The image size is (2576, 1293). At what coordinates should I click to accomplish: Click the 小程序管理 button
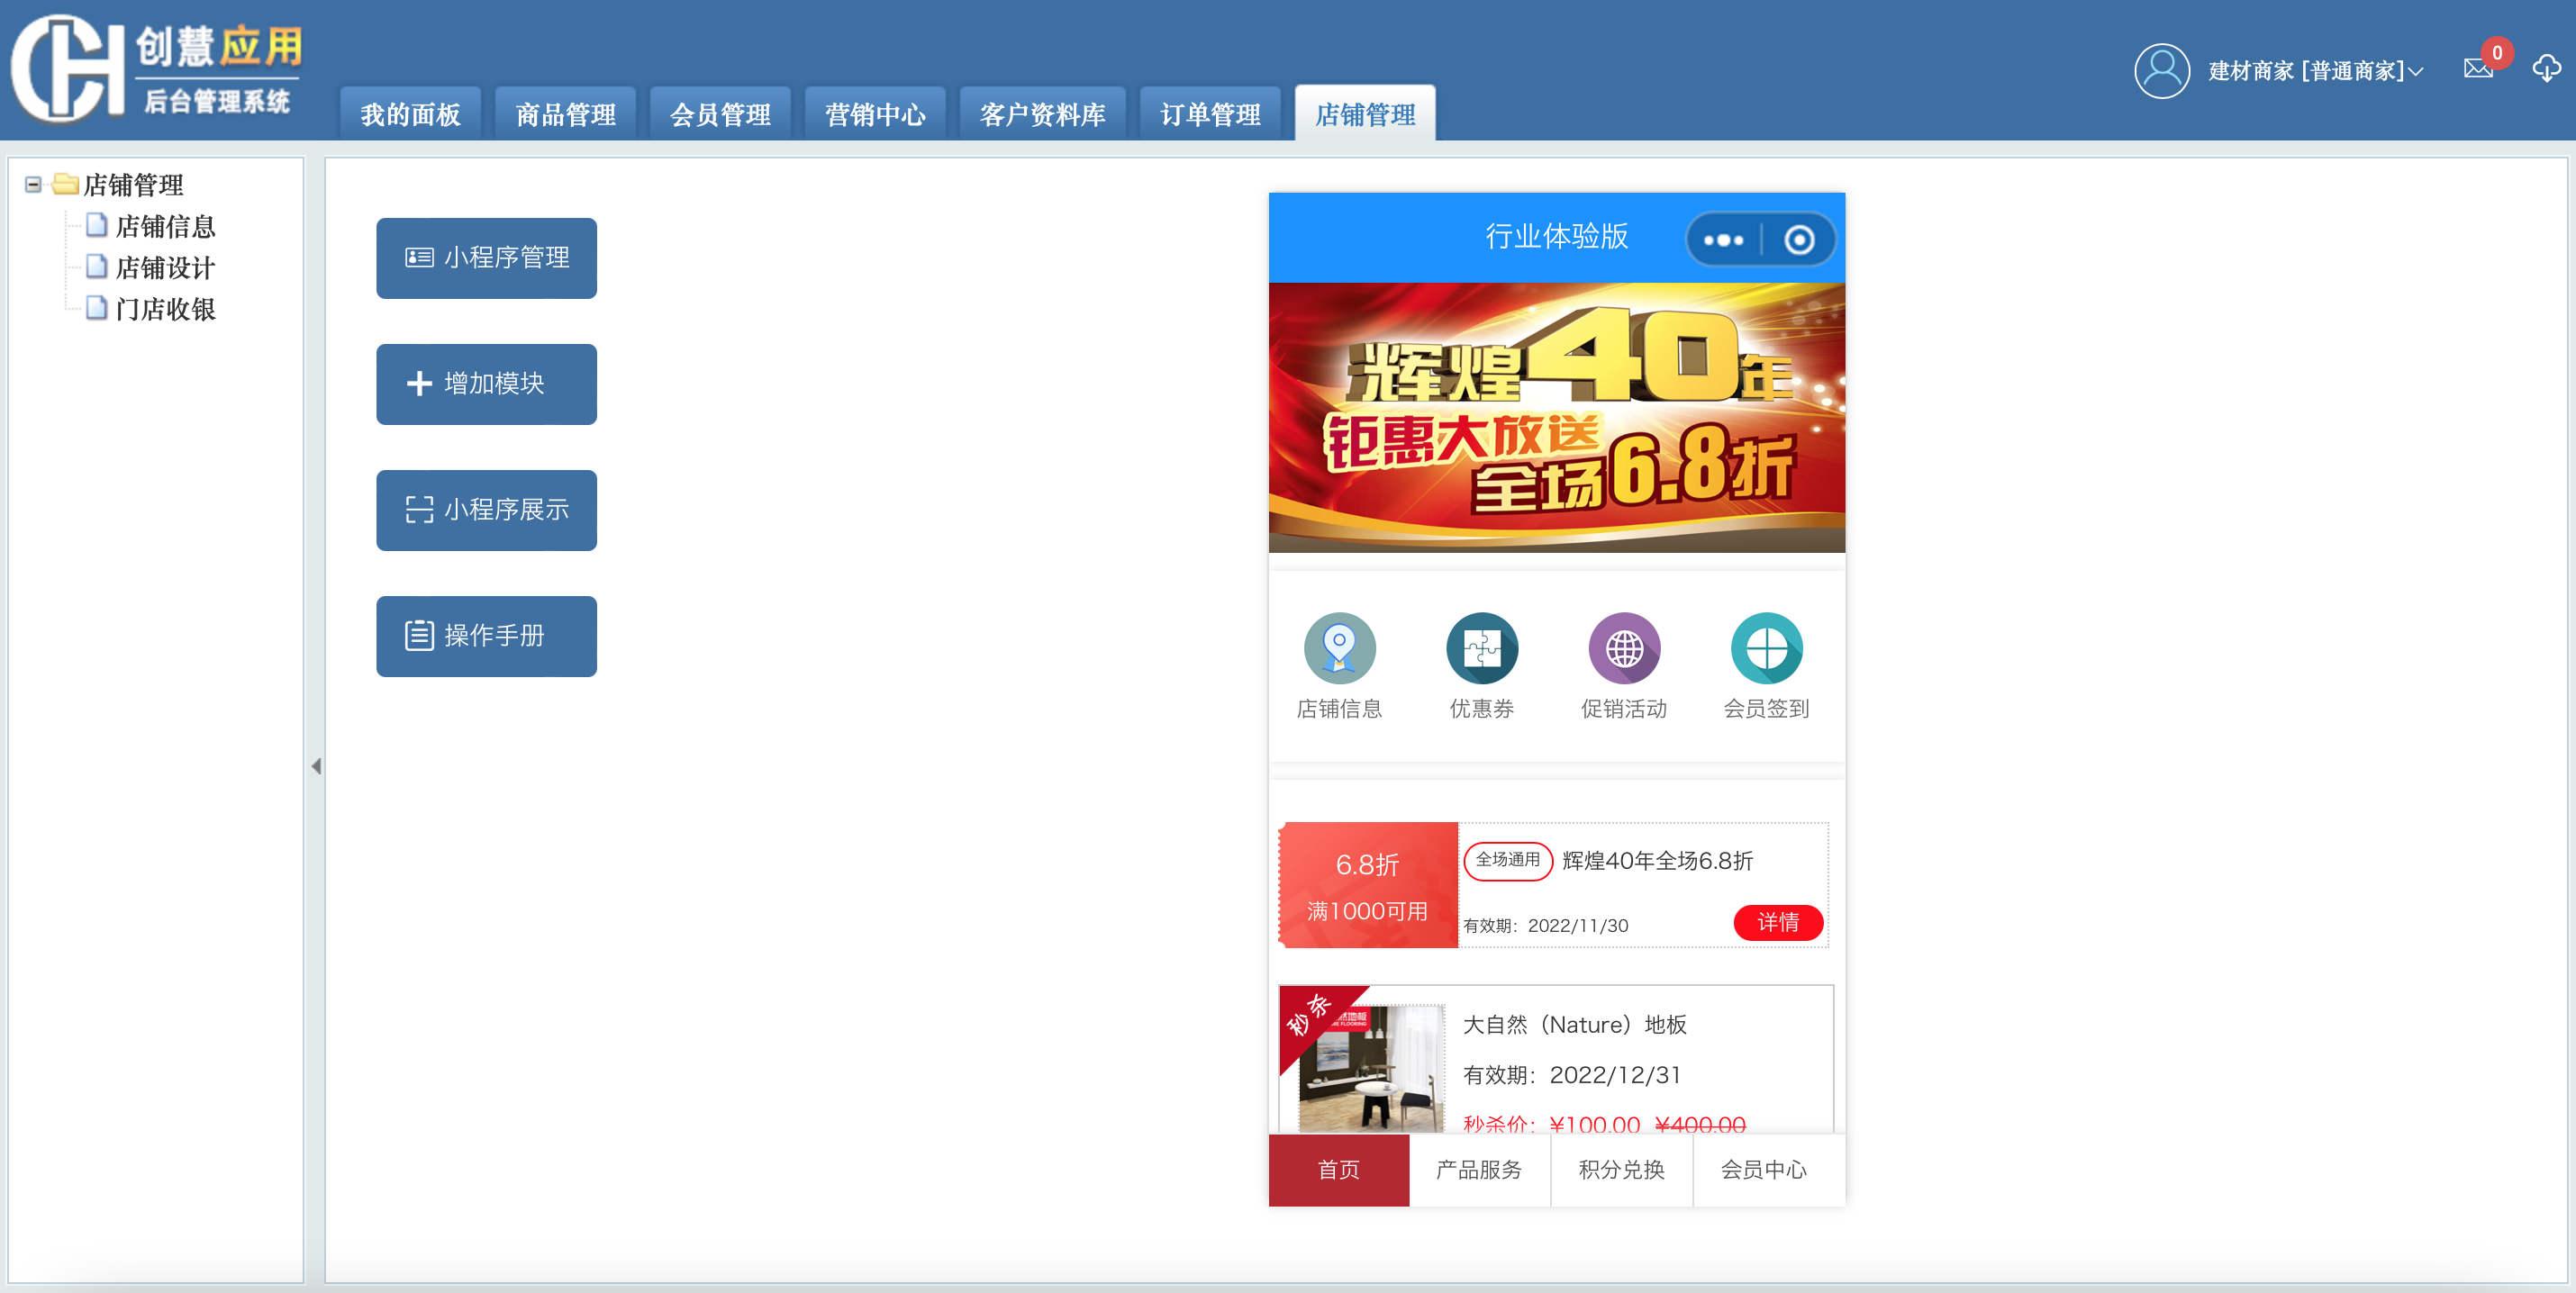486,258
